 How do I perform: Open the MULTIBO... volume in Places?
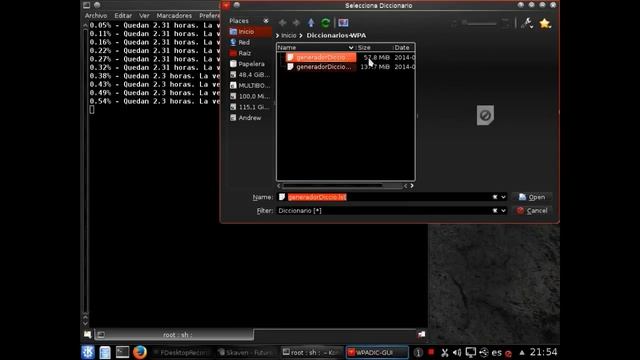(250, 86)
